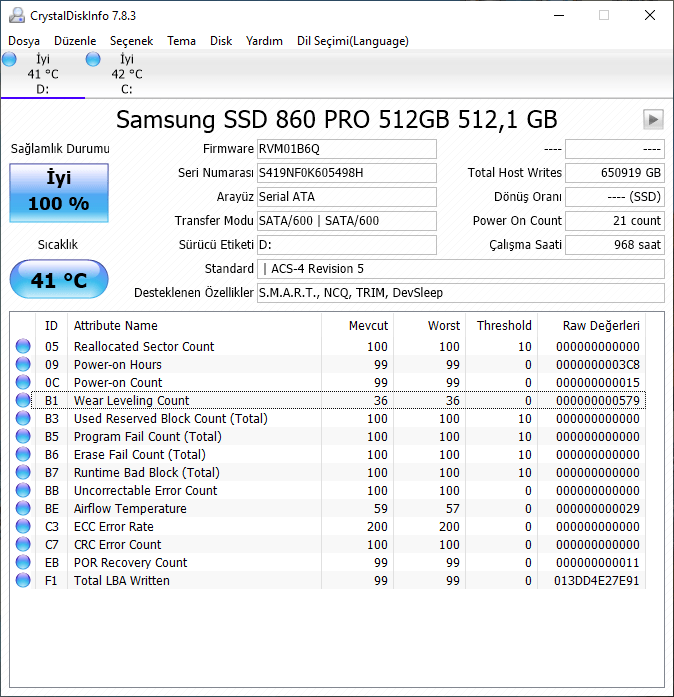Open the Dil Seçimi(Language) menu
Viewport: 674px width, 697px height.
coord(353,41)
